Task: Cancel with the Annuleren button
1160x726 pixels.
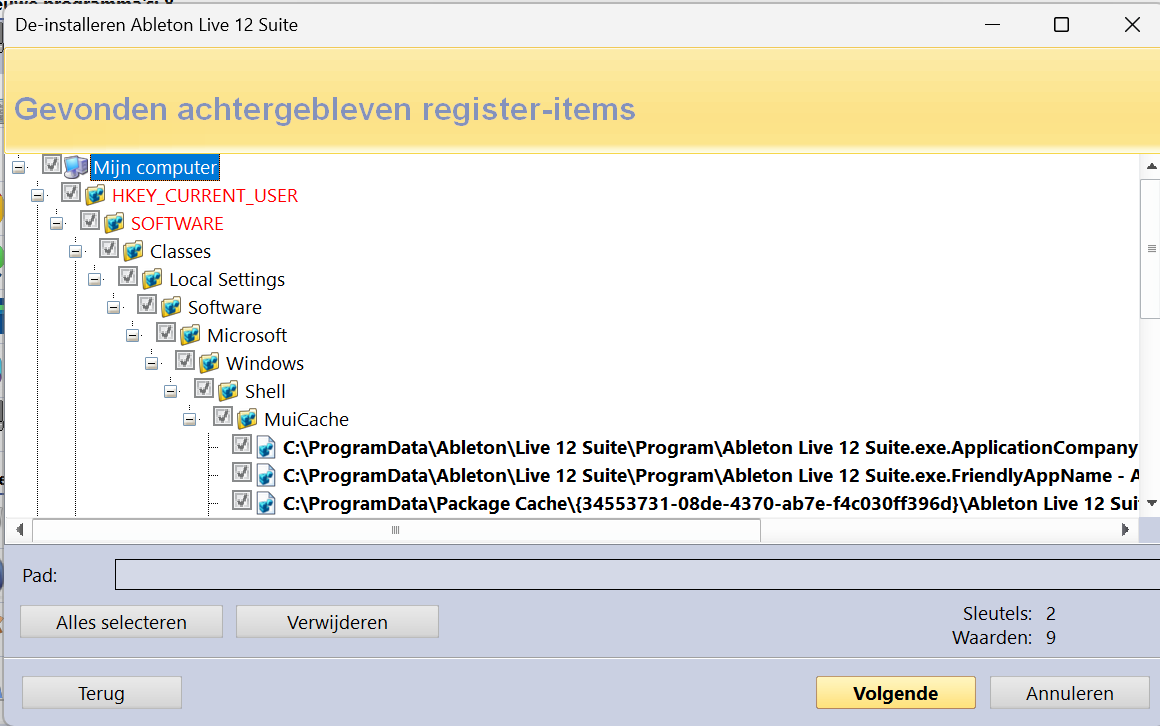Action: click(x=1070, y=693)
